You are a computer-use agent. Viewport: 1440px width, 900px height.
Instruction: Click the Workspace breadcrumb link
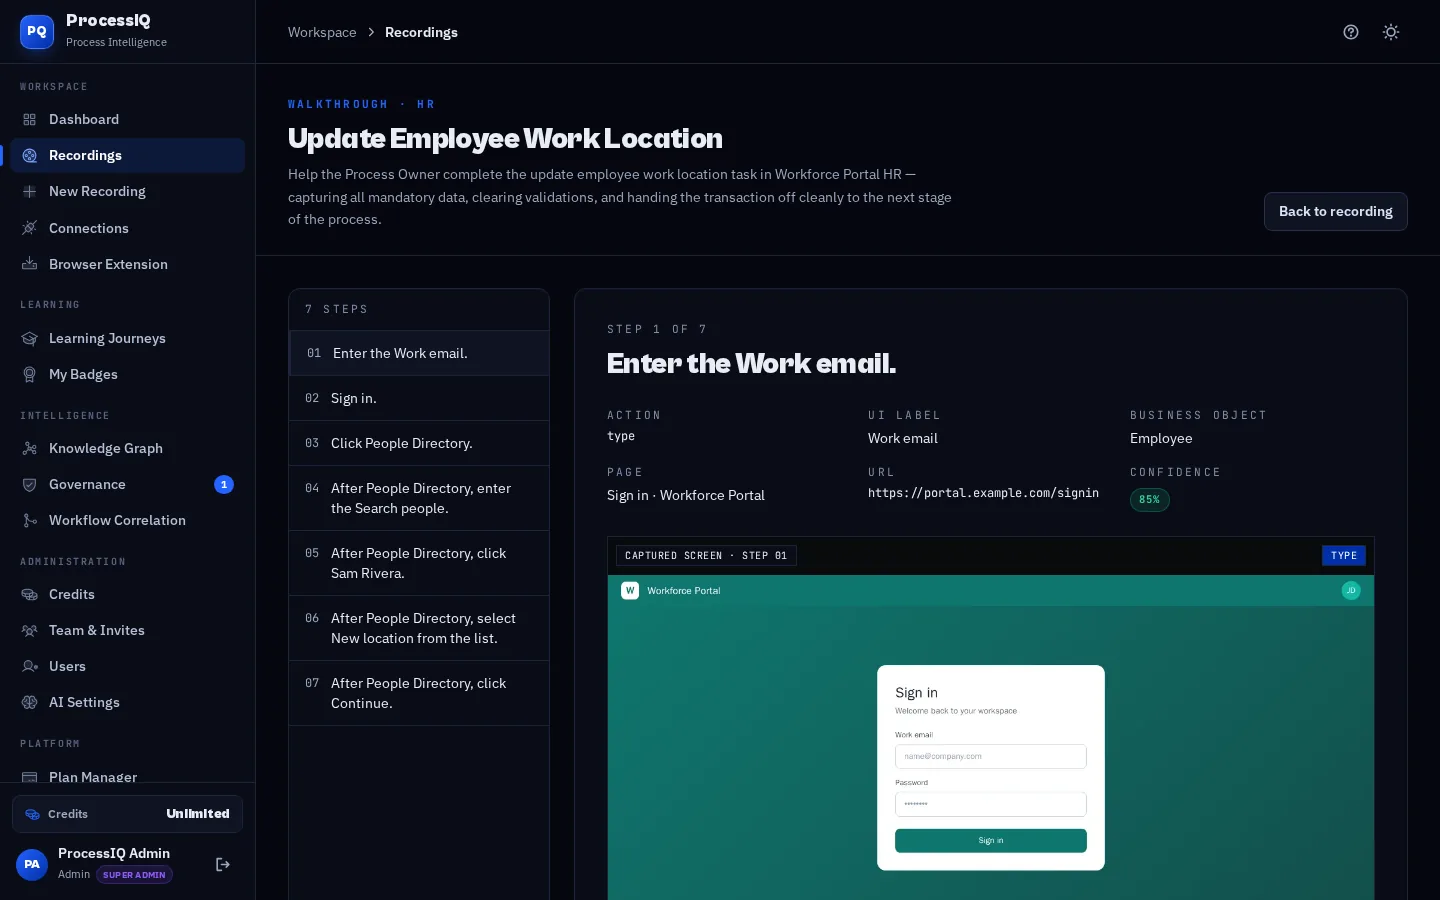pyautogui.click(x=322, y=32)
